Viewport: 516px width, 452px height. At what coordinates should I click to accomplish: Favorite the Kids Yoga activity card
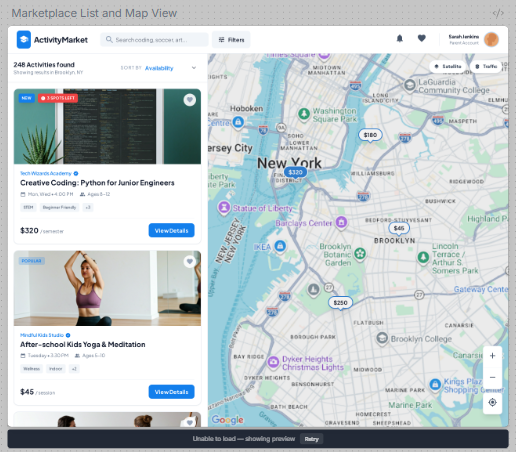[x=190, y=262]
